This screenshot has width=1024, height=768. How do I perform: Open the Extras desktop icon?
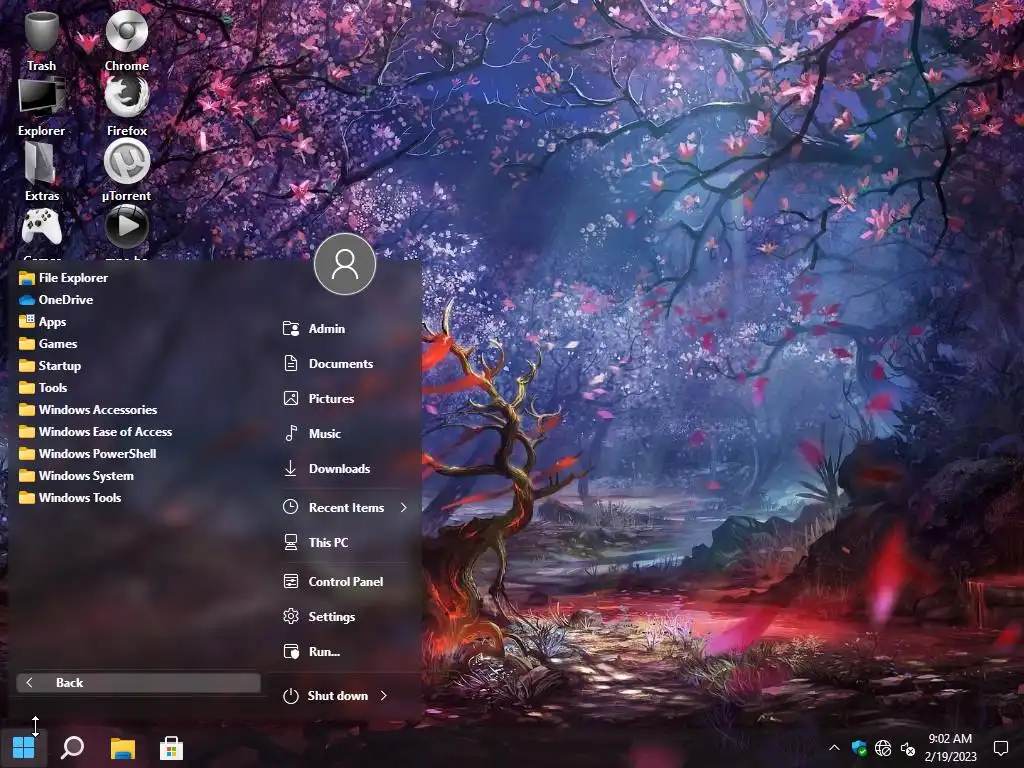tap(41, 170)
